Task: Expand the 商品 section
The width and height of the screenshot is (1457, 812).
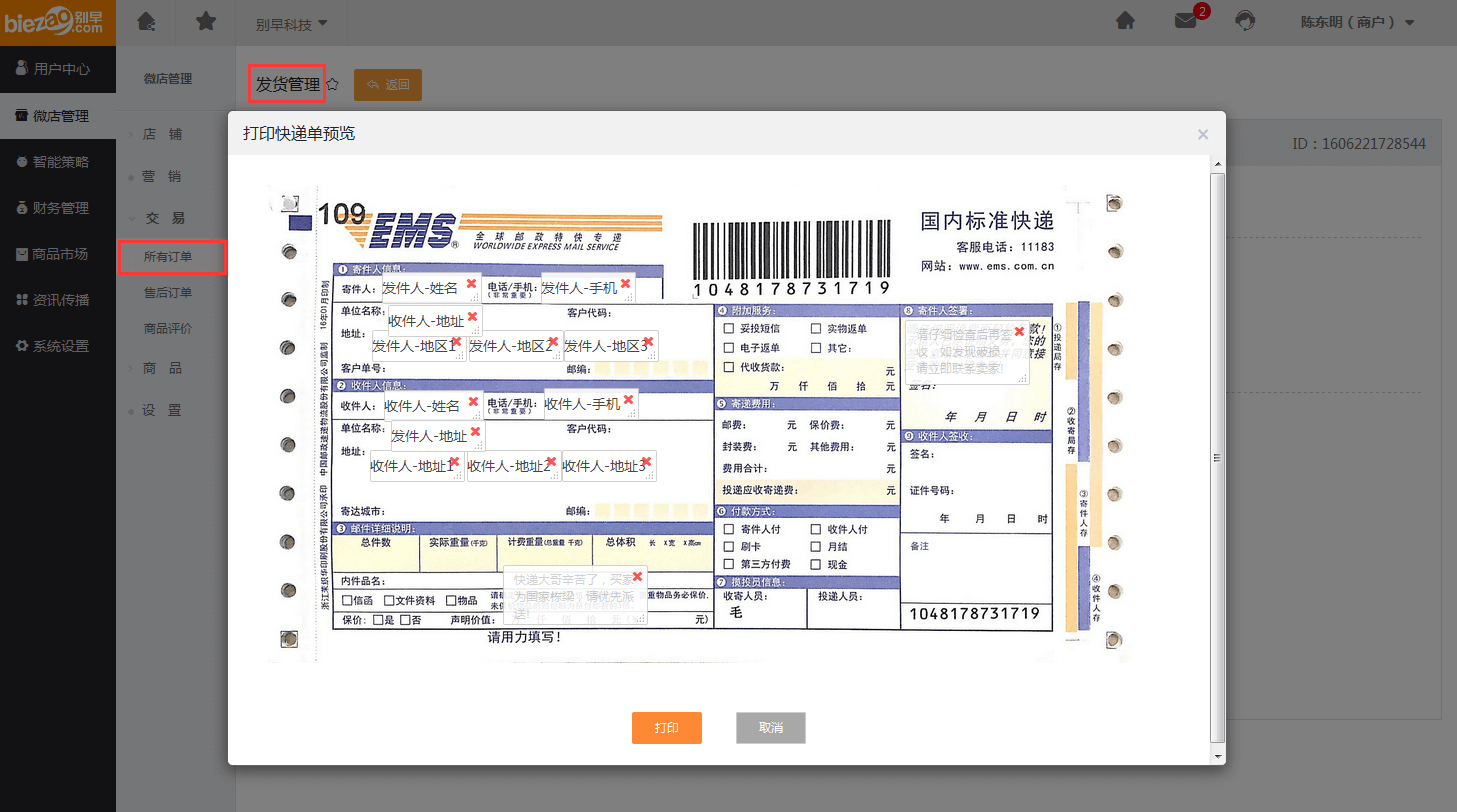Action: [x=162, y=368]
